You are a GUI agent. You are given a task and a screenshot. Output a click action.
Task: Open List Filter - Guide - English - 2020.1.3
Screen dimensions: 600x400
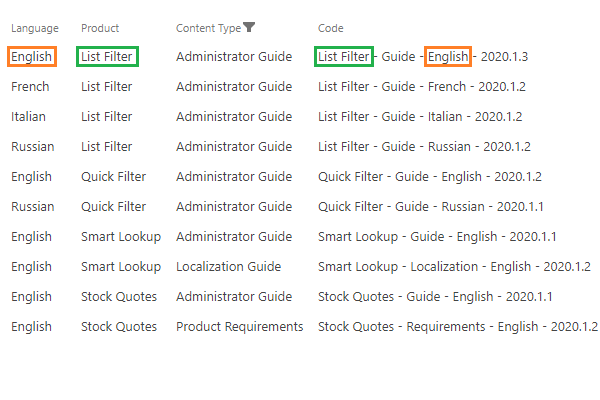click(423, 57)
